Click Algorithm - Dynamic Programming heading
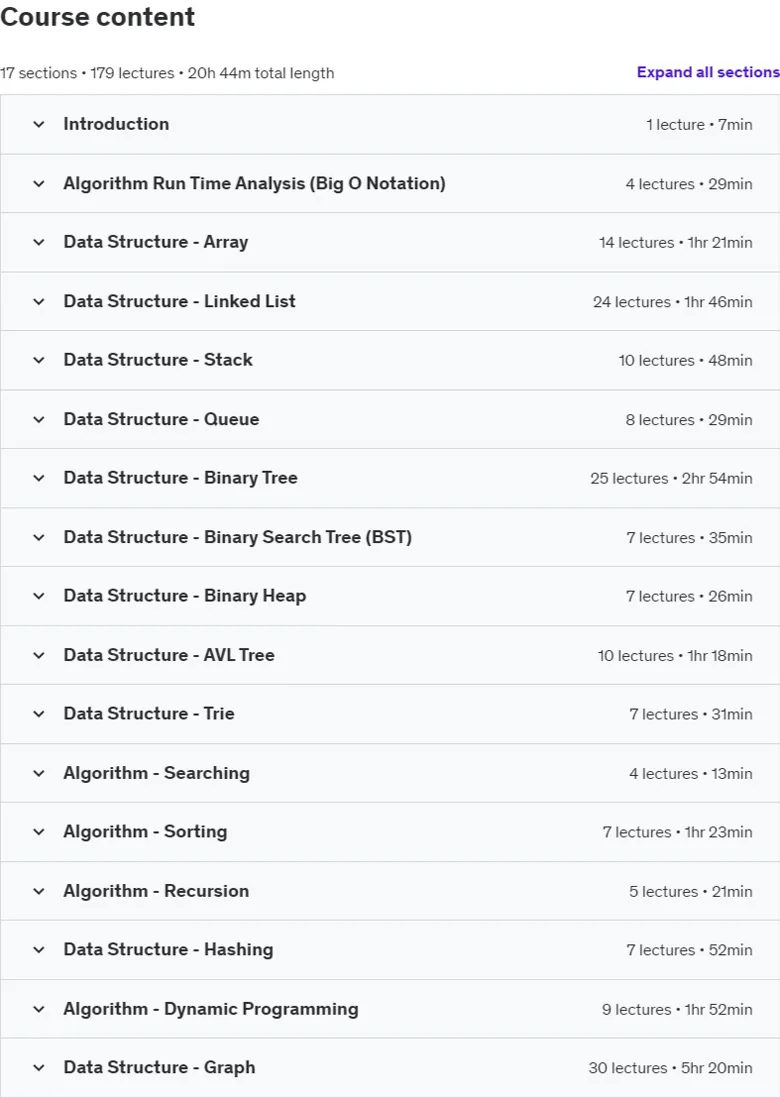The height and width of the screenshot is (1098, 780). [x=211, y=1009]
